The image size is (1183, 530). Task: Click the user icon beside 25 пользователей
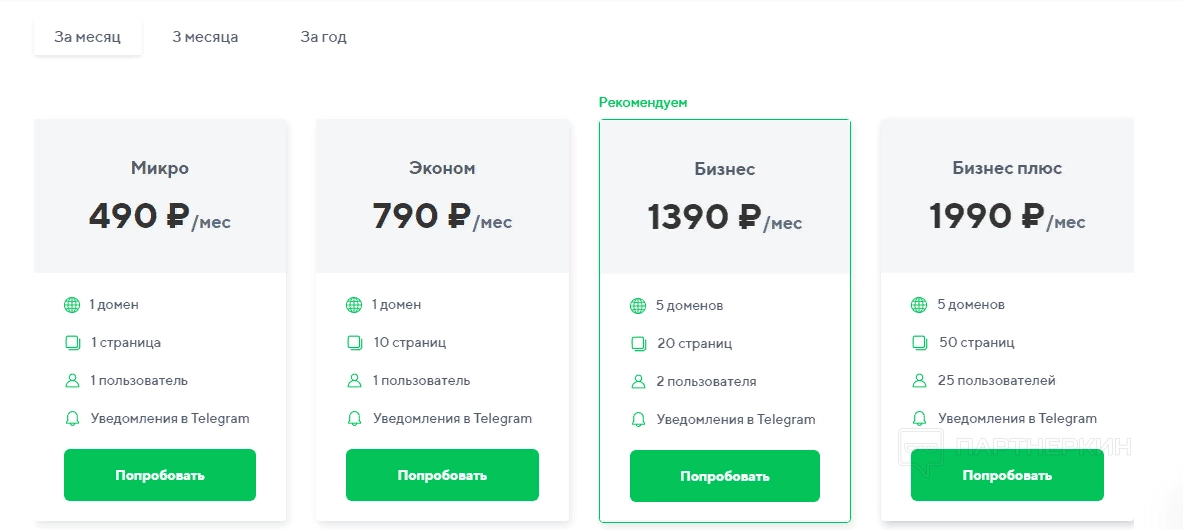919,380
